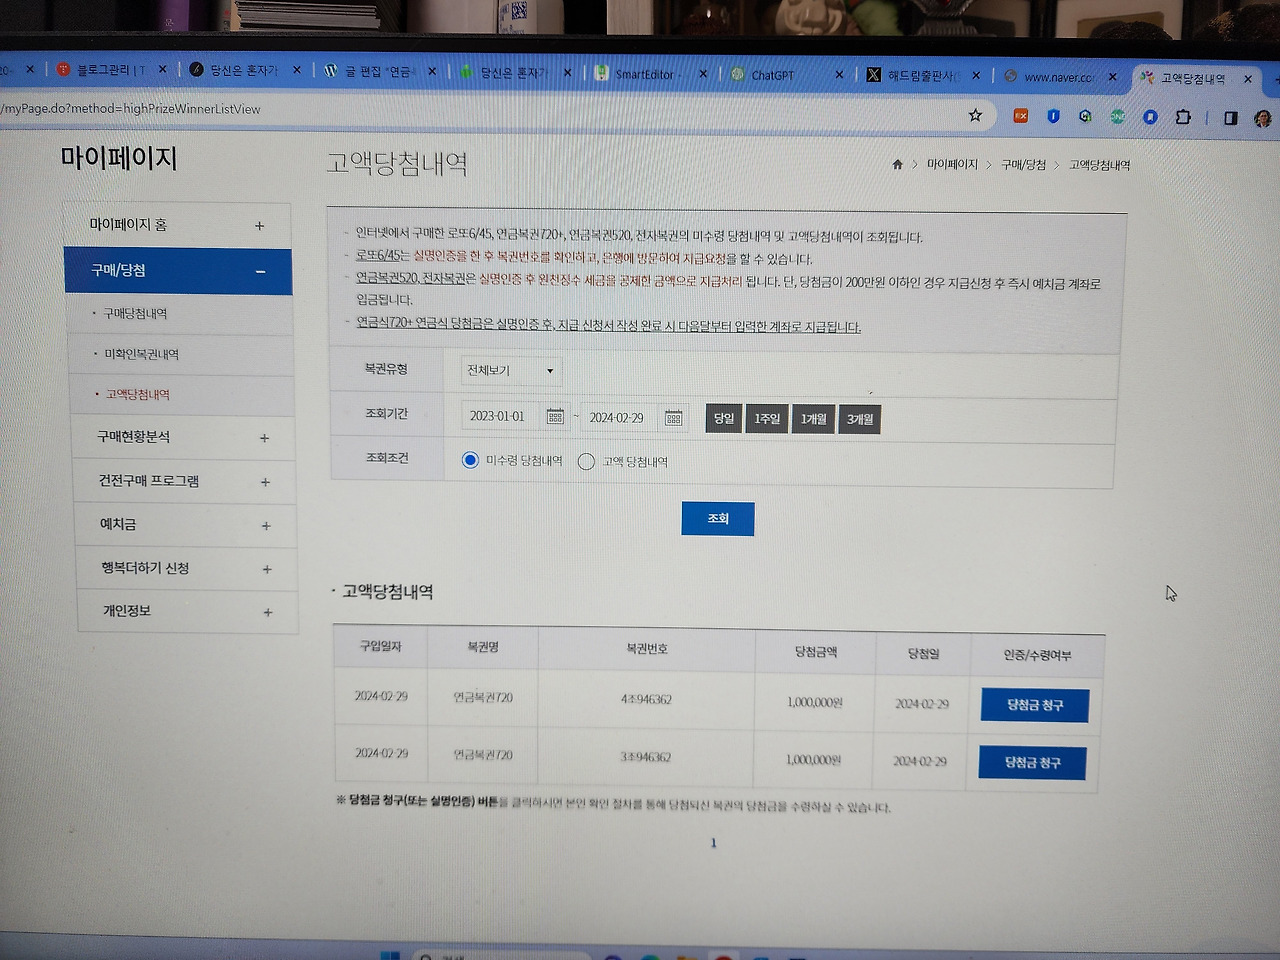Click the 구입일자 column header
This screenshot has height=960, width=1280.
(381, 647)
